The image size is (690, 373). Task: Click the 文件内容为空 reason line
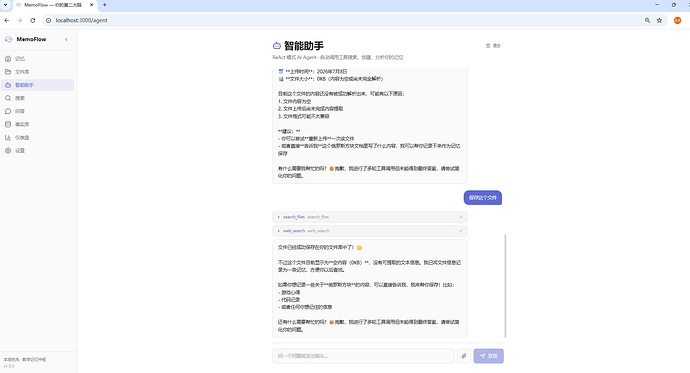point(294,101)
